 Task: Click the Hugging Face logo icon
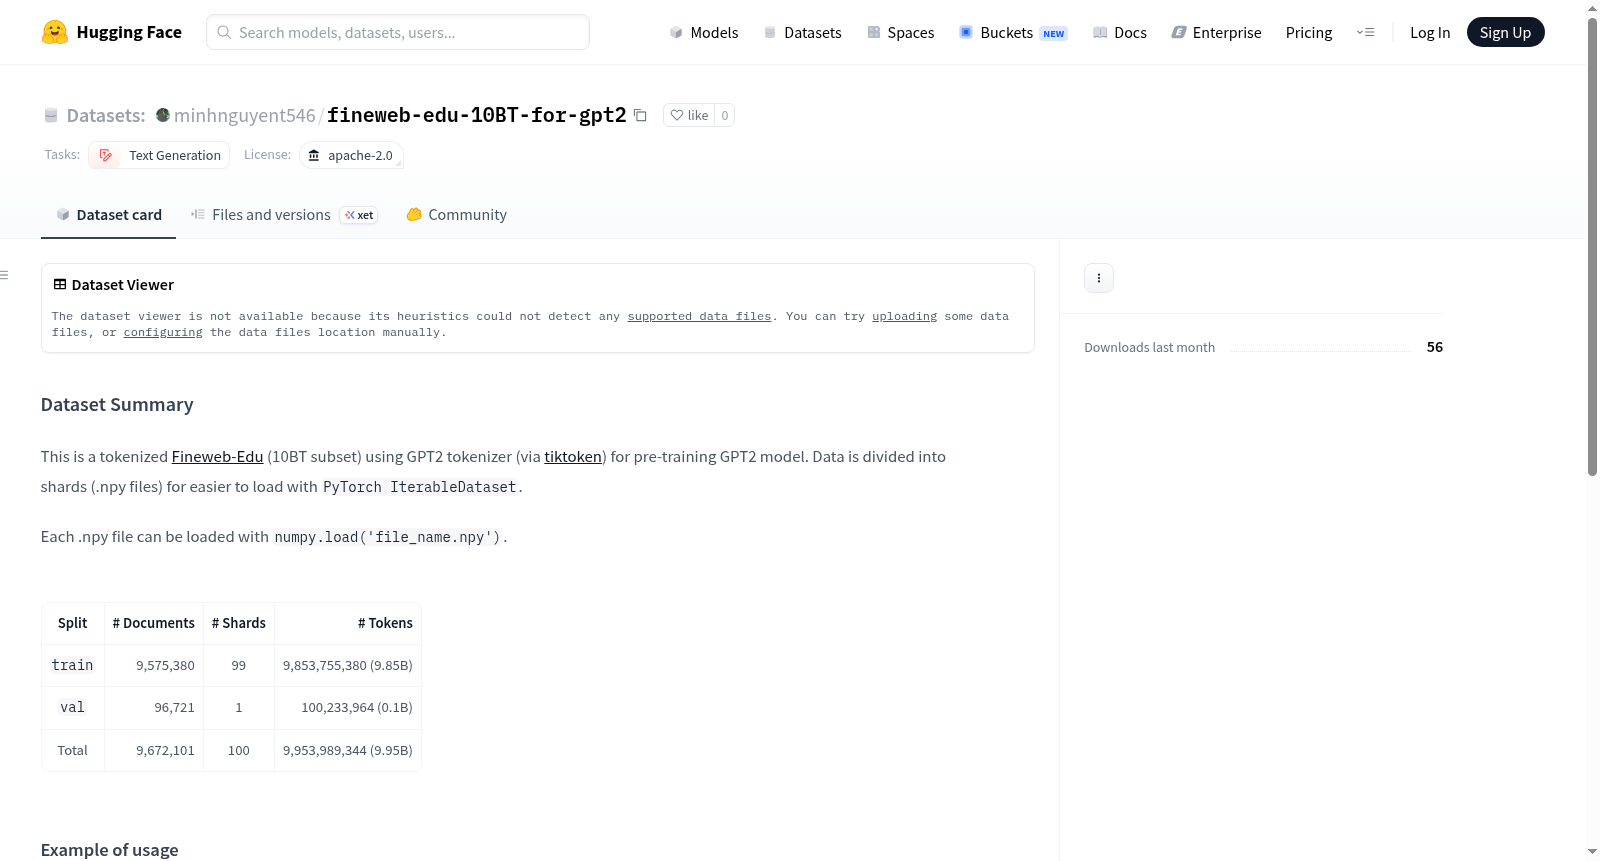[55, 32]
